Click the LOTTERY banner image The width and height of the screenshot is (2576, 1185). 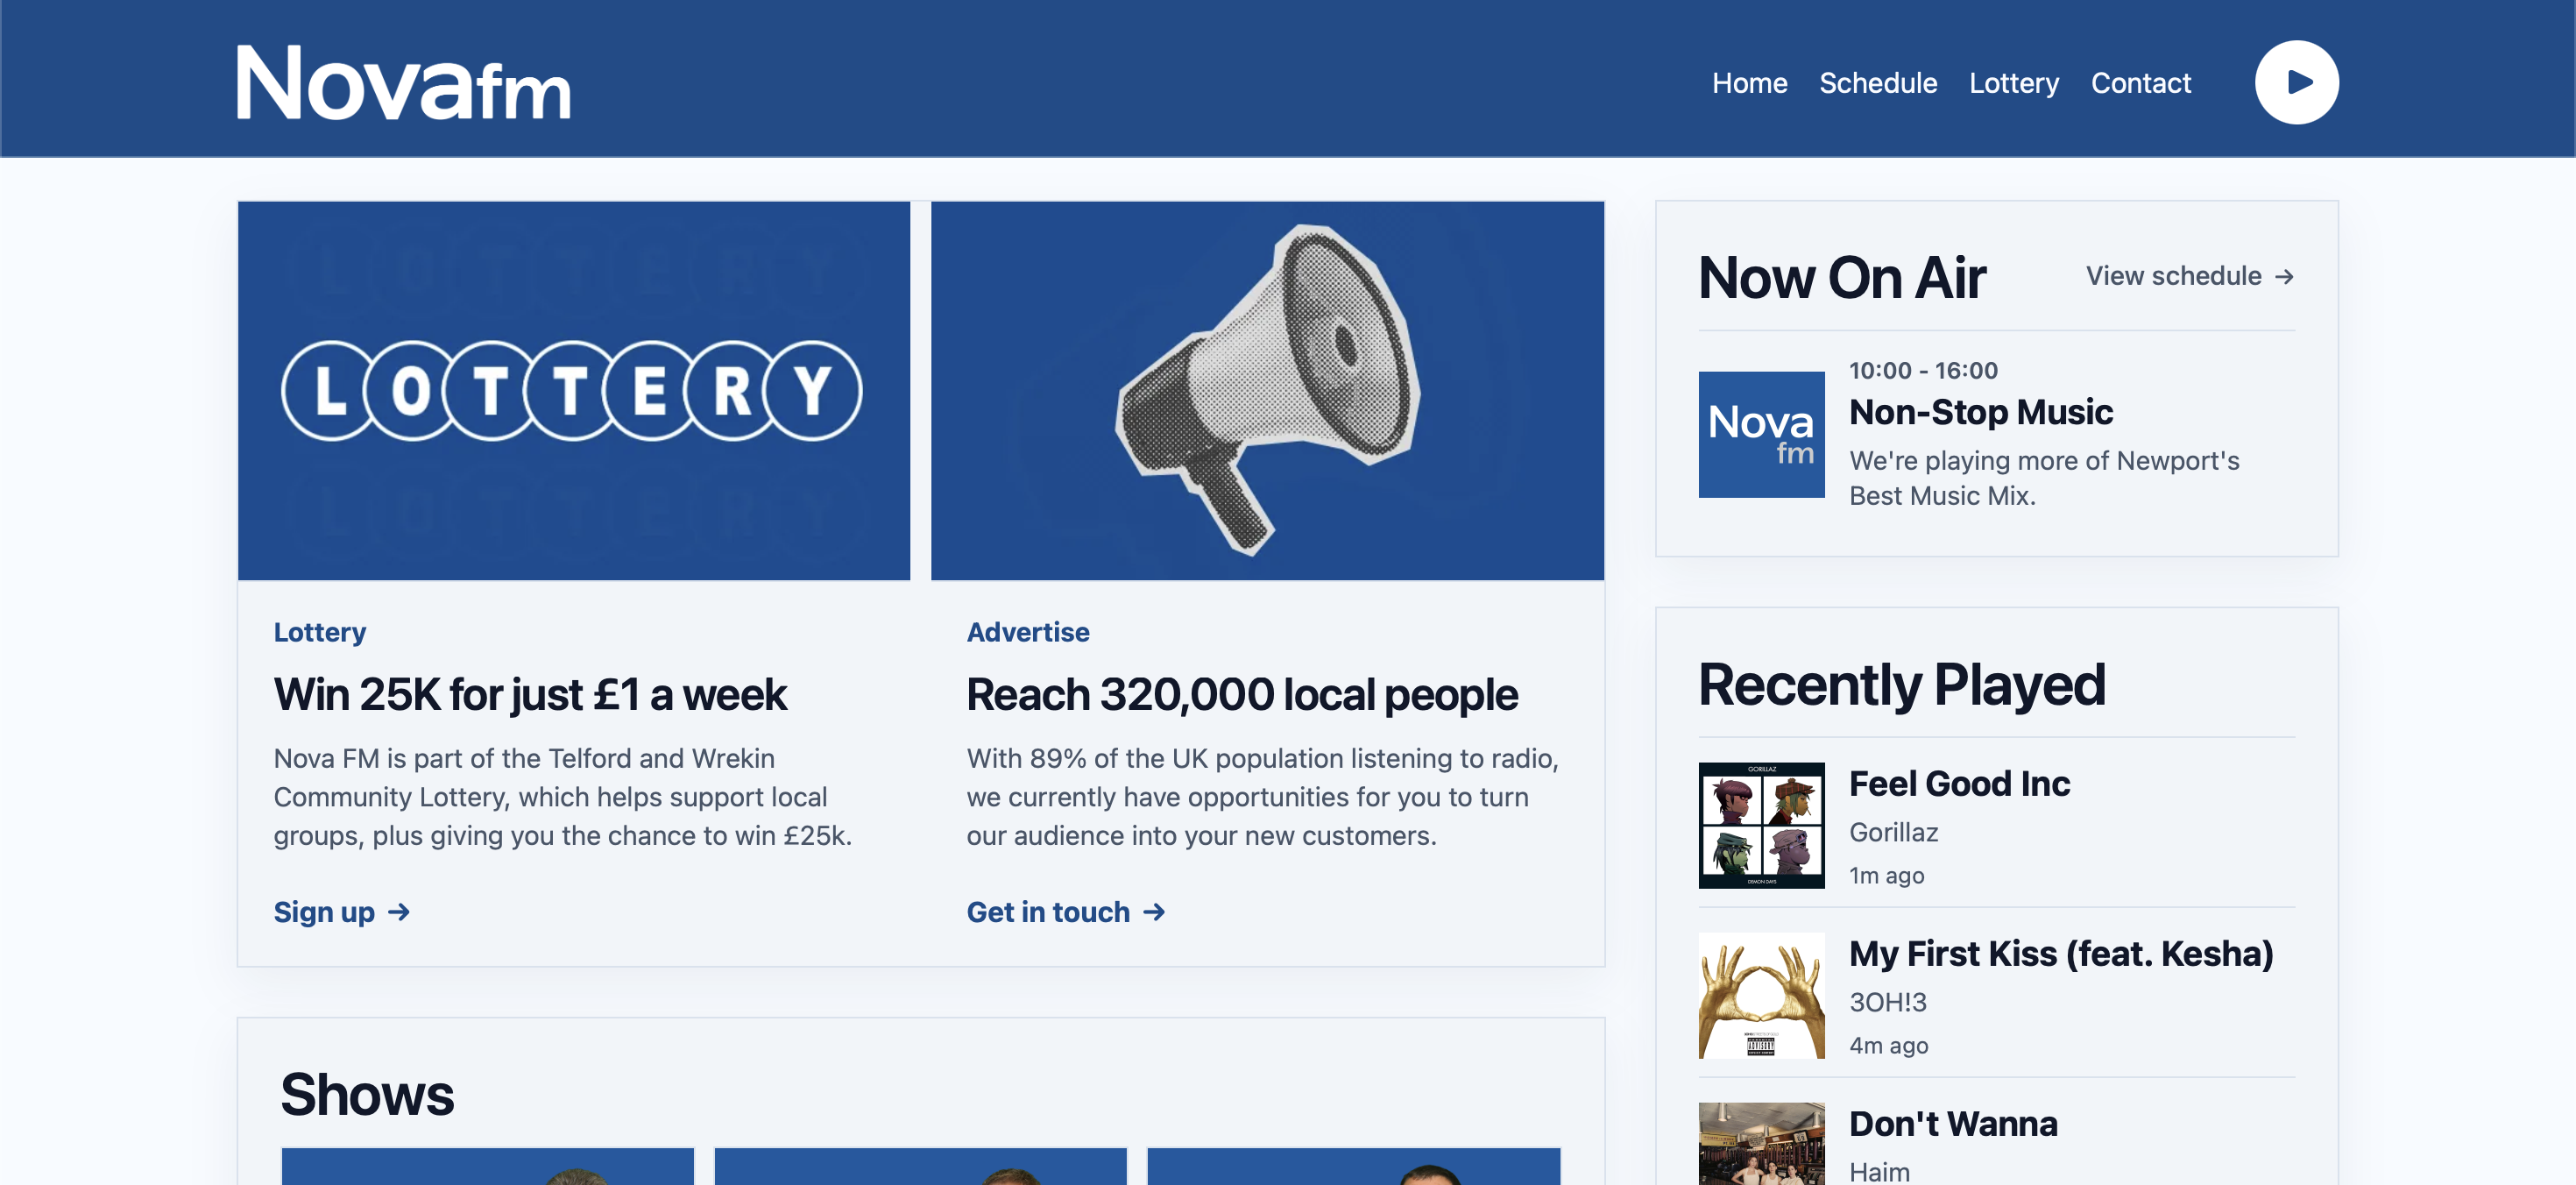point(573,391)
